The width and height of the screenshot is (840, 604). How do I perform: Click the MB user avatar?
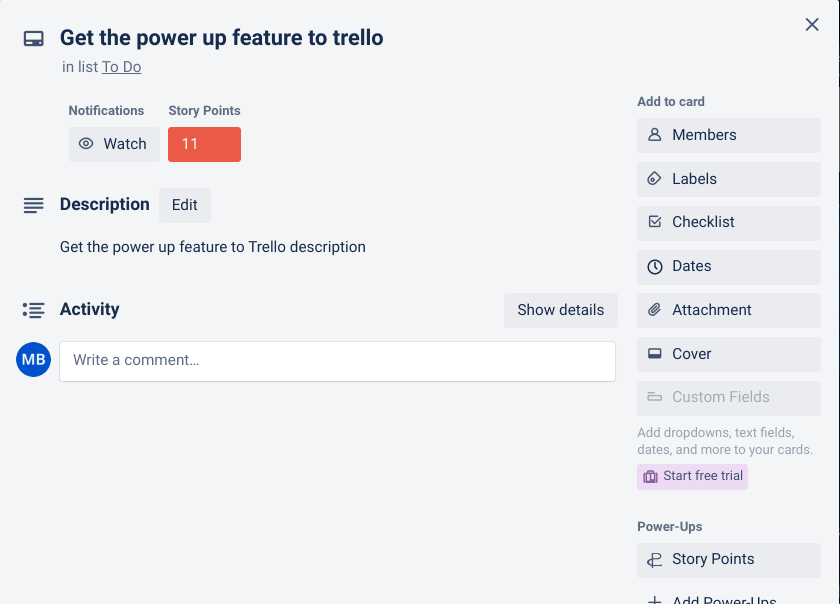[34, 360]
